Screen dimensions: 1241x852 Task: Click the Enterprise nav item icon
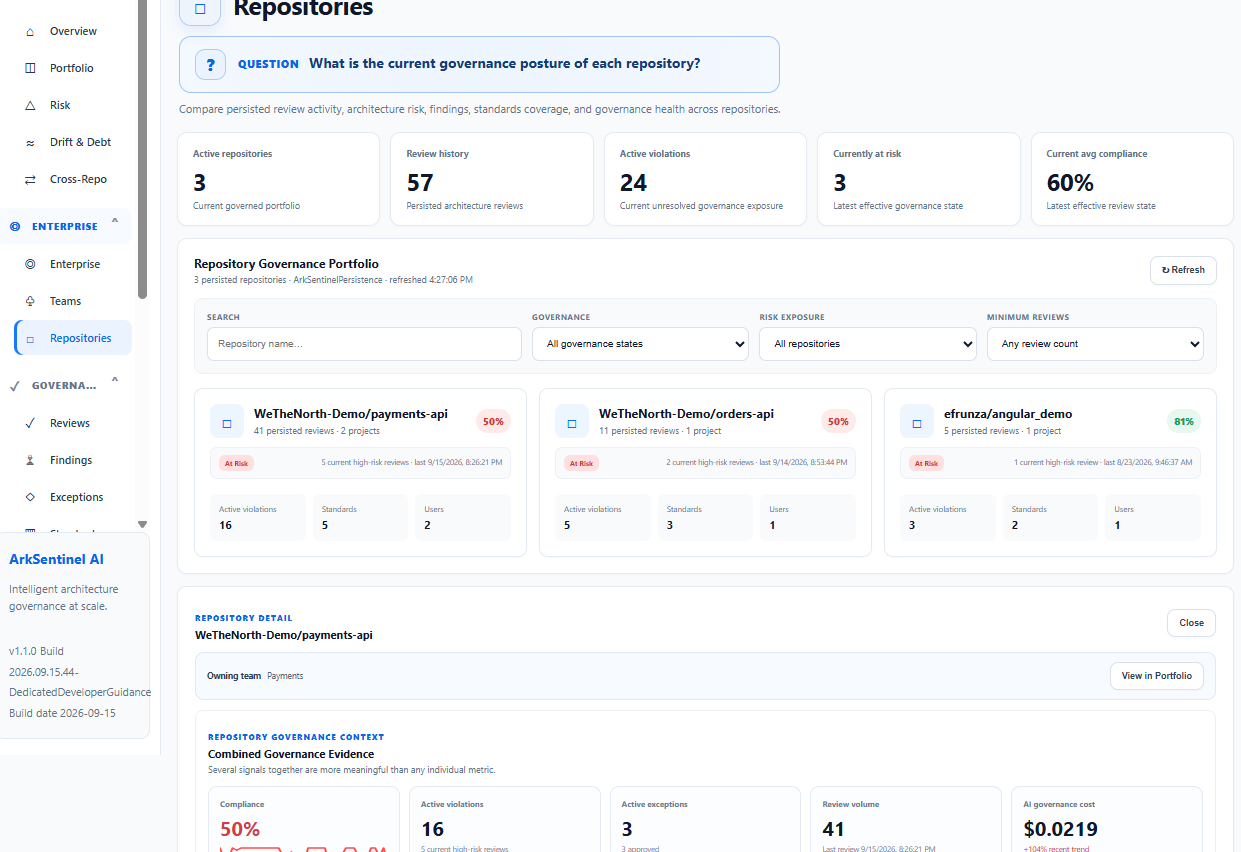tap(30, 264)
